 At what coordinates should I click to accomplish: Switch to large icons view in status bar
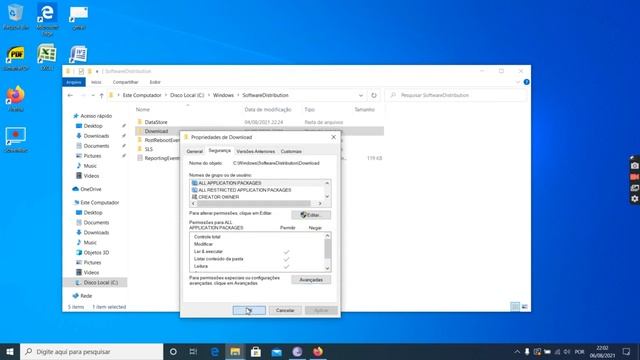pos(524,307)
